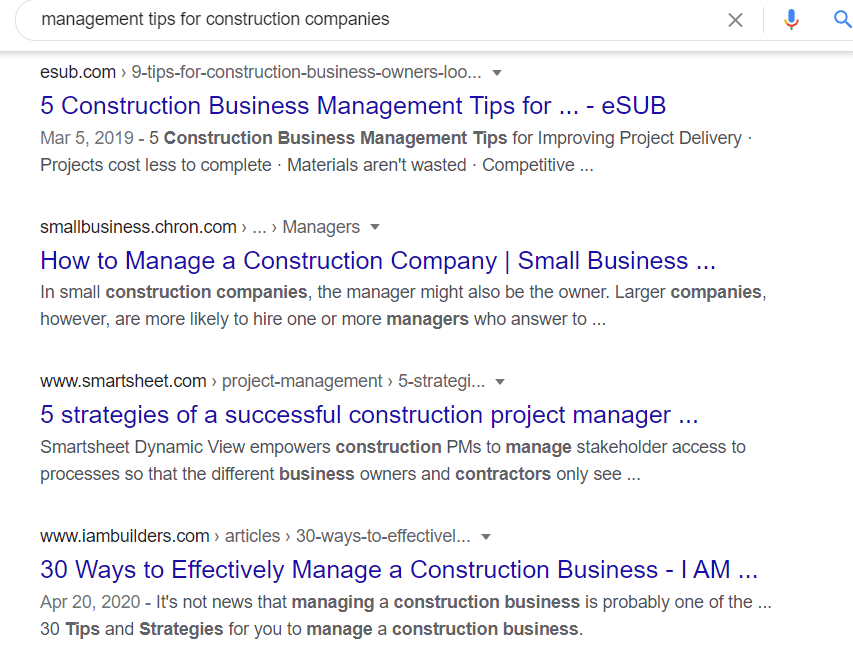The image size is (853, 665).
Task: Clear the search query with the X icon
Action: [735, 20]
